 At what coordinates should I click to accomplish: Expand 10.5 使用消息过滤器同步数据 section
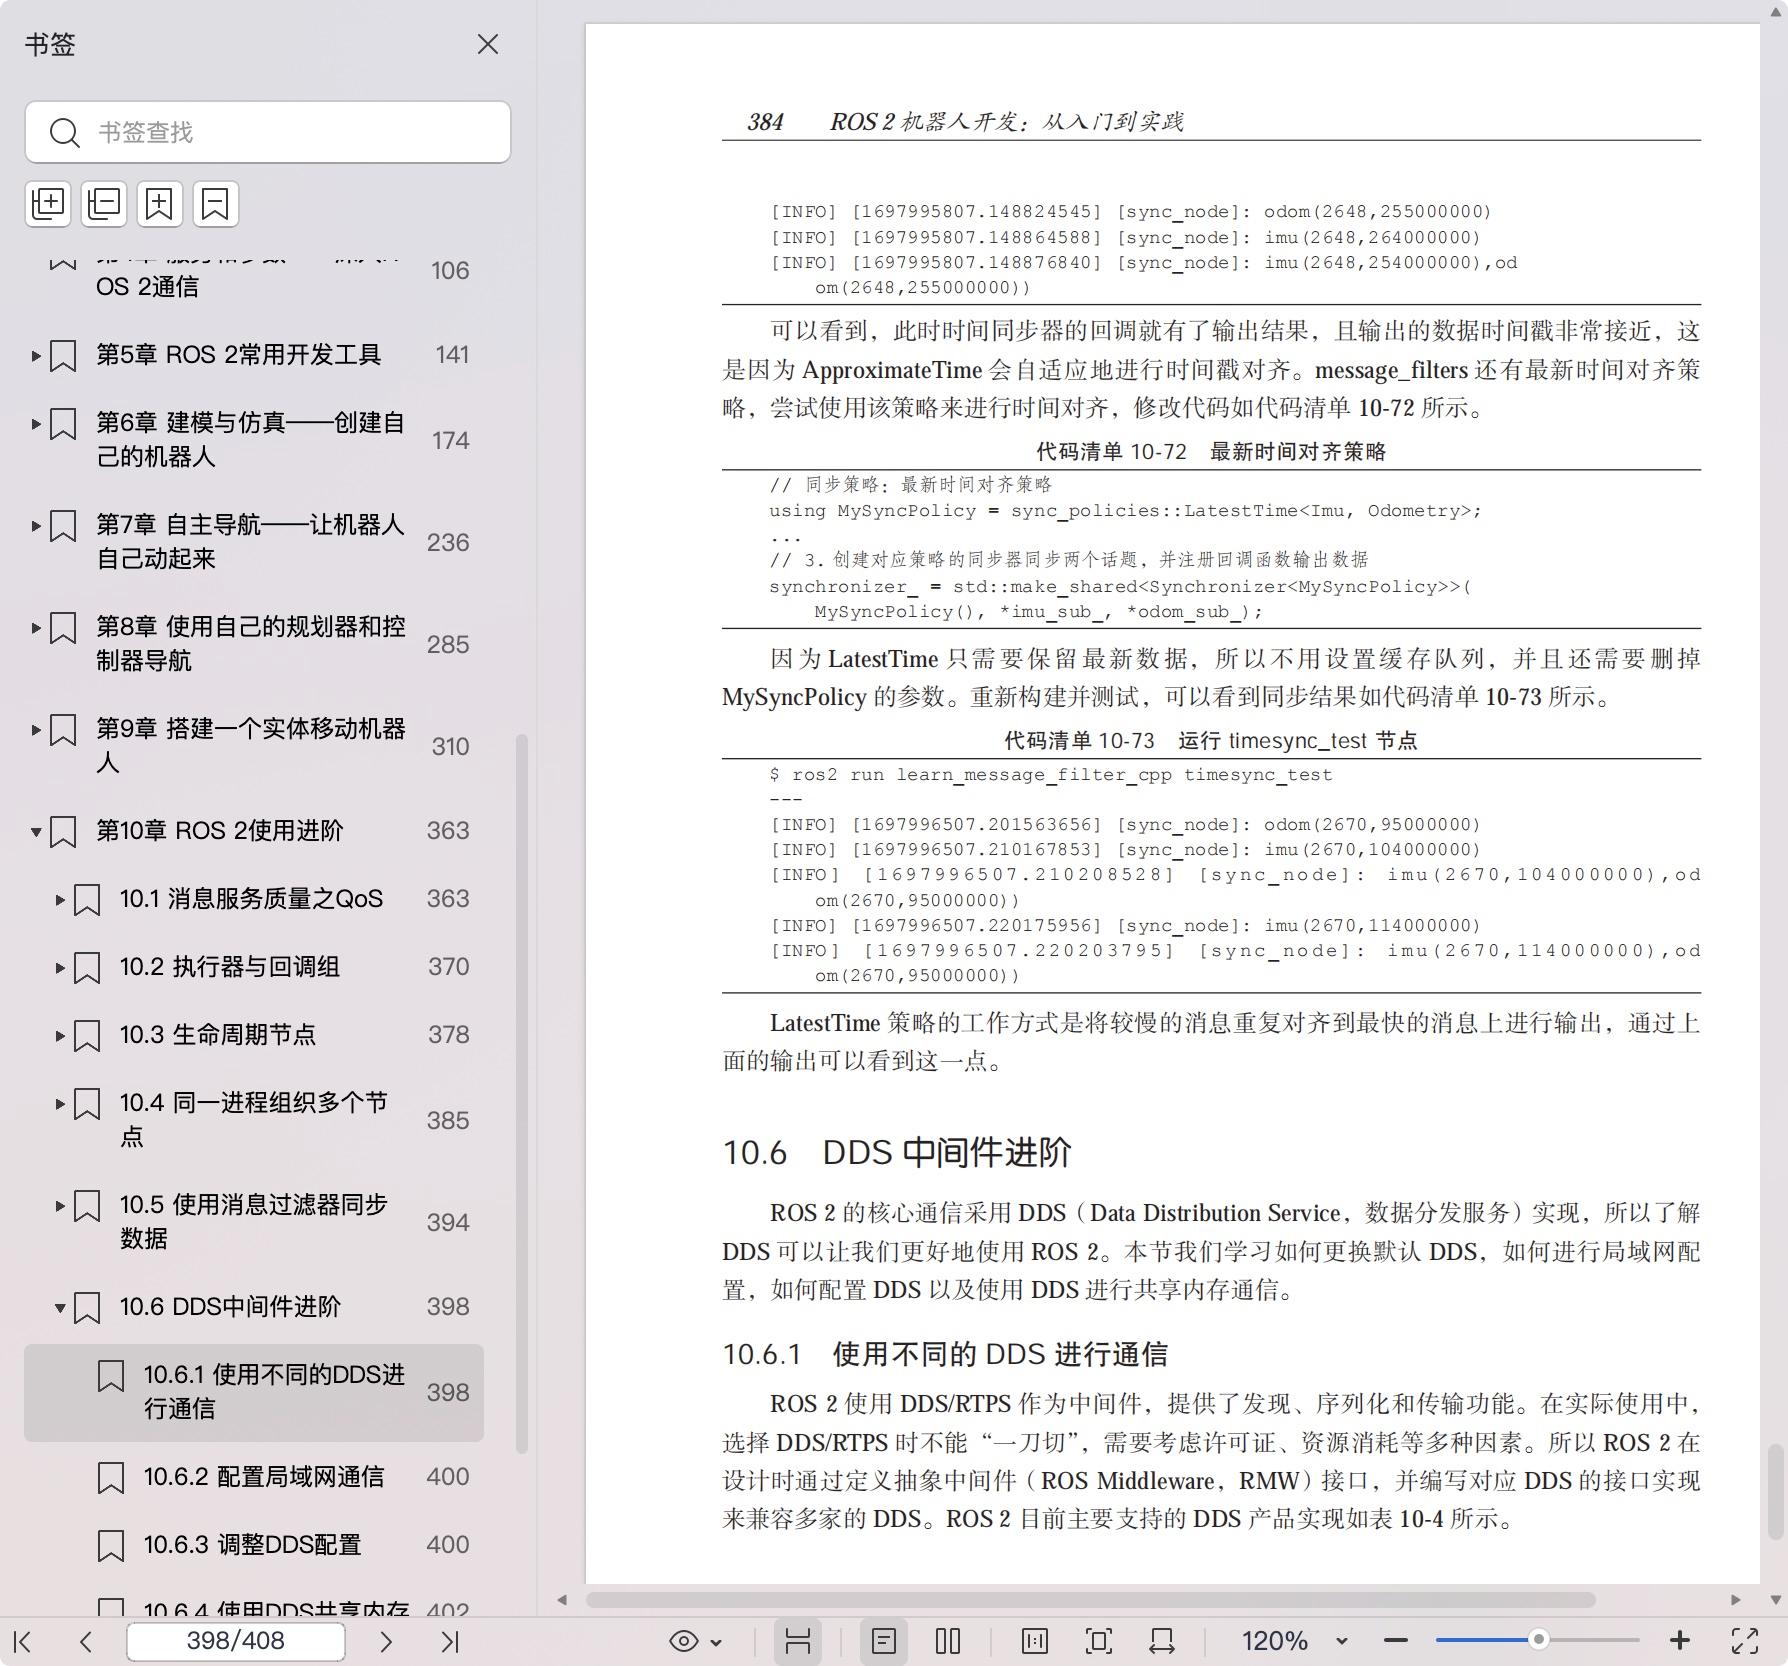[x=60, y=1206]
